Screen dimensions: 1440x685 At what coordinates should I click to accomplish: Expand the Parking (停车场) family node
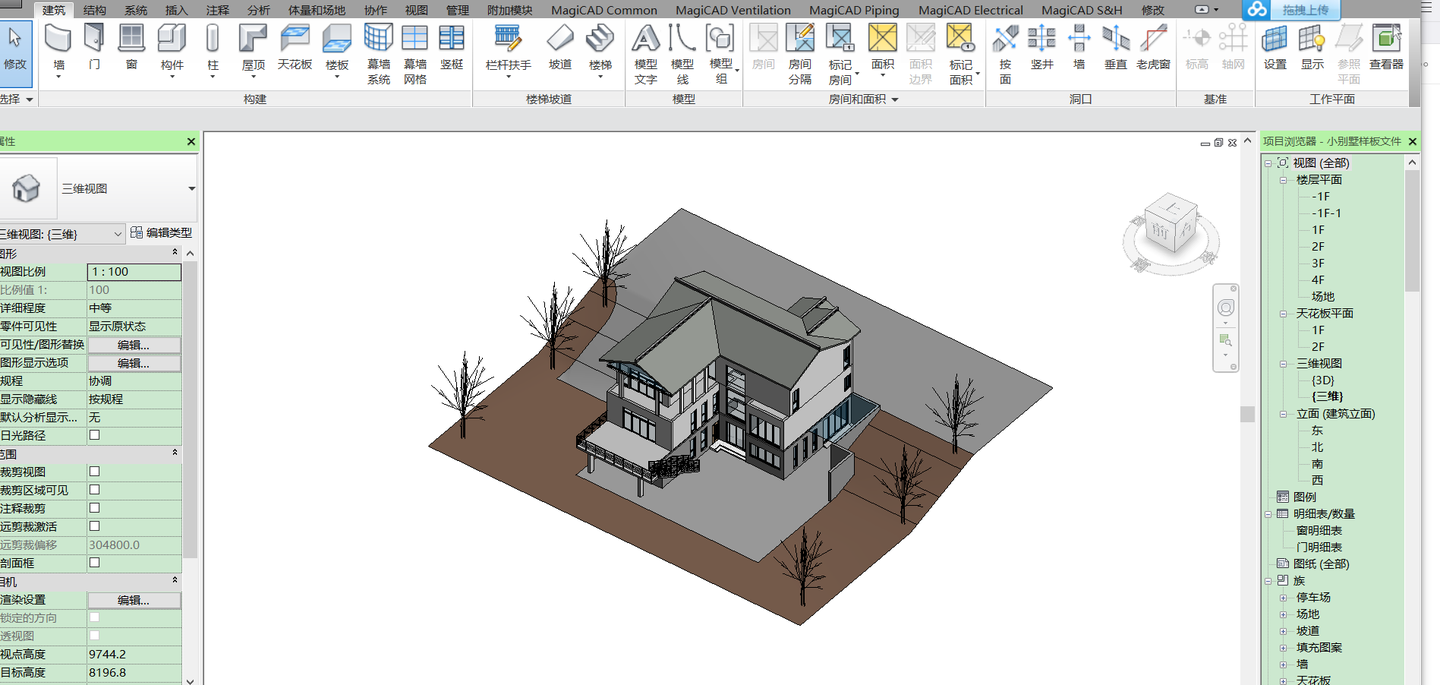[x=1284, y=598]
